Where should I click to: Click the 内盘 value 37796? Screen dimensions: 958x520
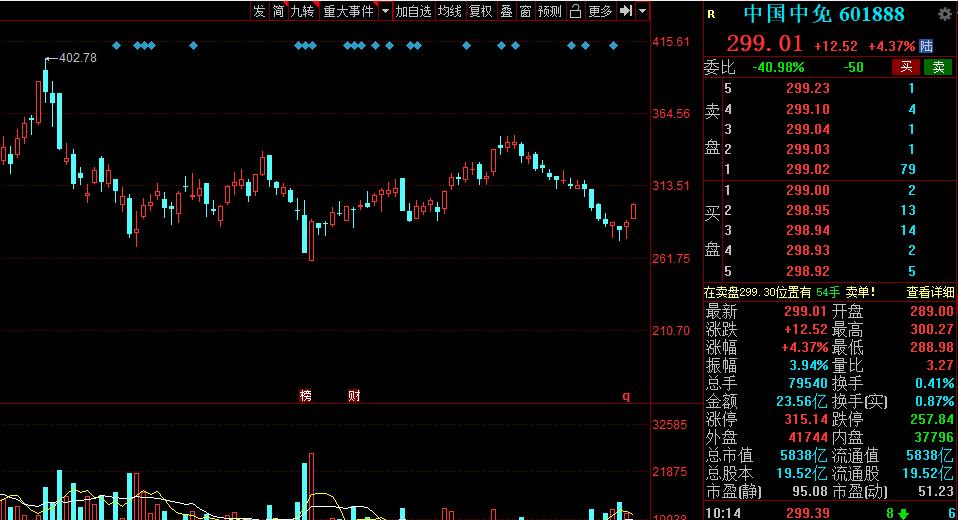click(934, 437)
